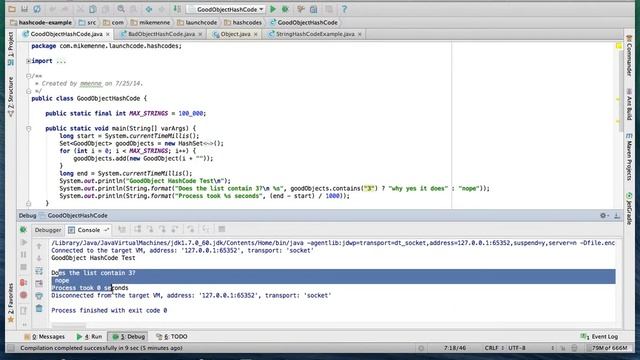640x360 pixels.
Task: Open View Breakpoints with the red double-dot icon
Action: coord(24,282)
